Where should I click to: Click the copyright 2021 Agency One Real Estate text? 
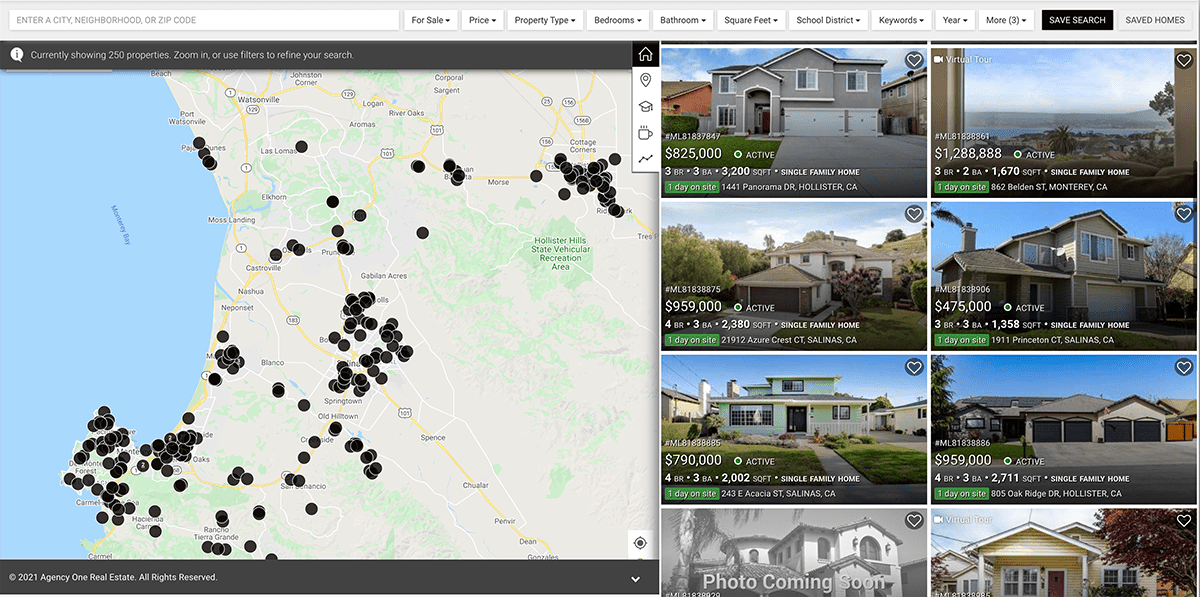[x=113, y=578]
